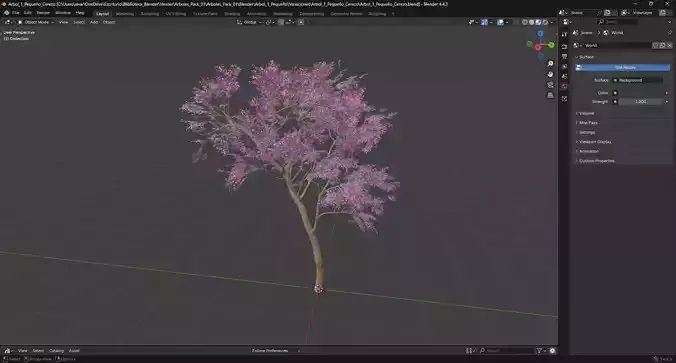
Task: Open the Texture properties tab
Action: [x=564, y=99]
